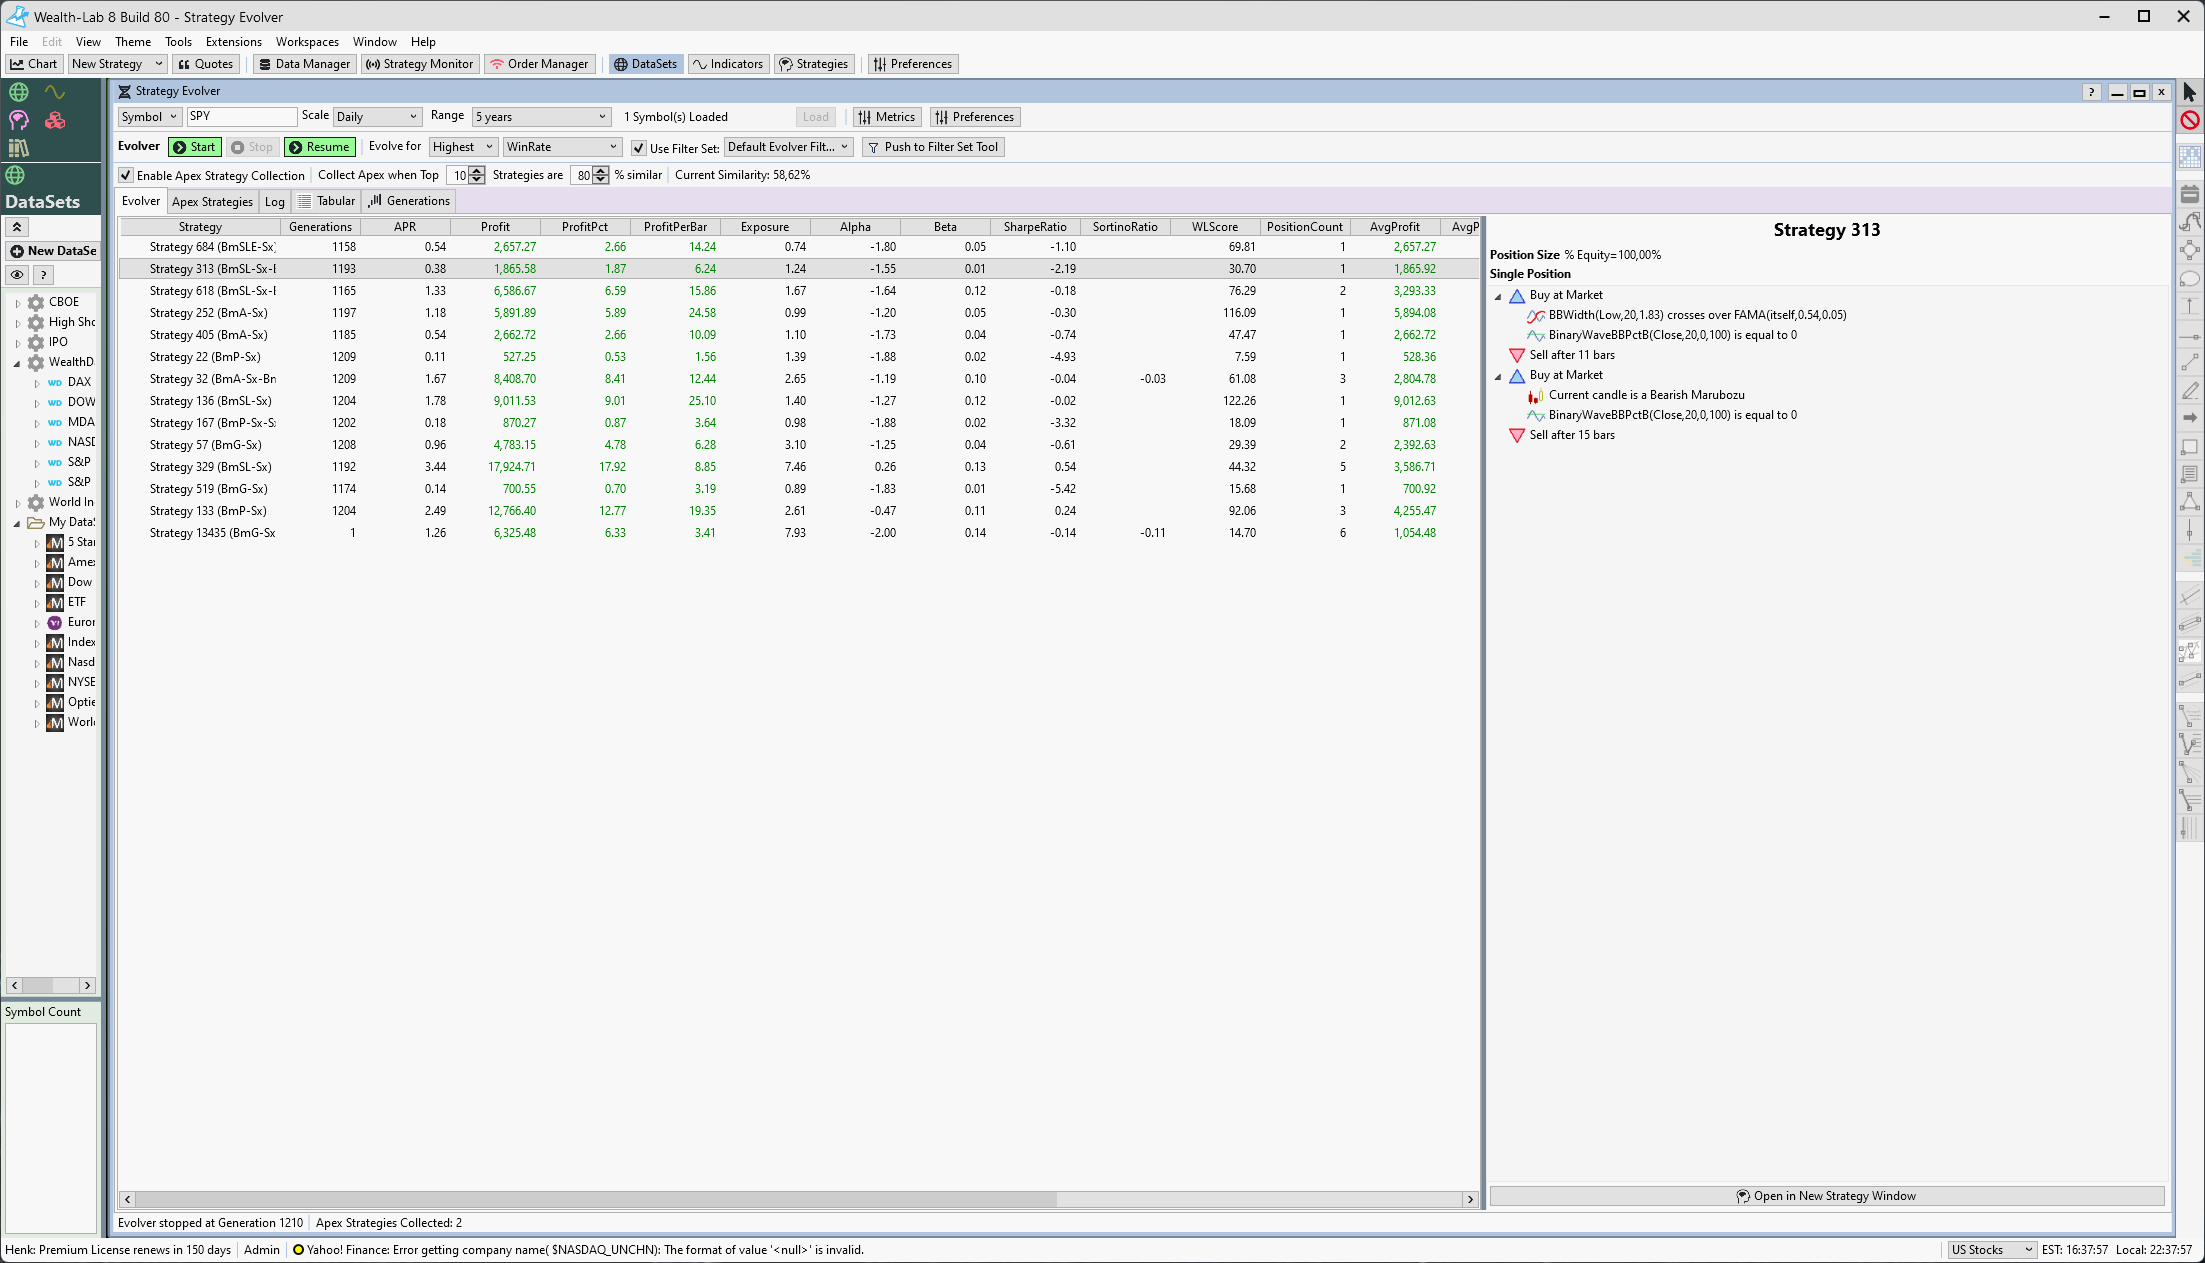
Task: Select text note drawing tool
Action: point(2189,475)
